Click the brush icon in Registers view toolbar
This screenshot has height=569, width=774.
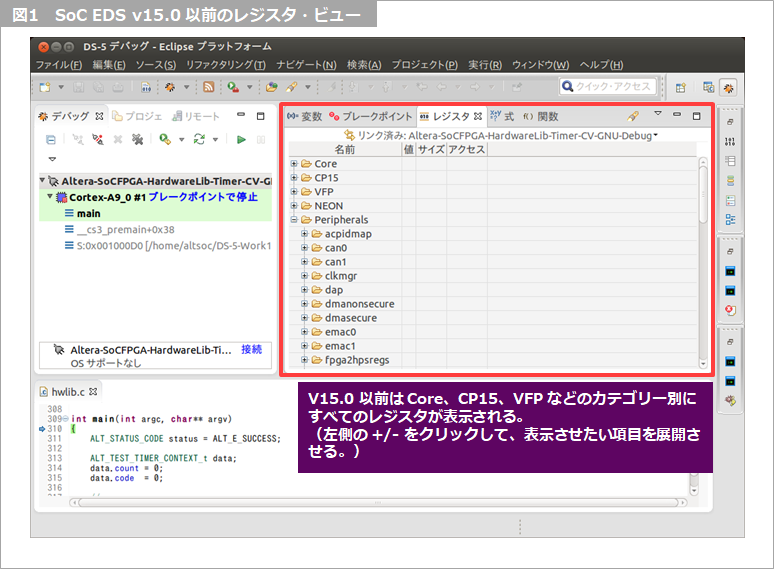pyautogui.click(x=633, y=116)
